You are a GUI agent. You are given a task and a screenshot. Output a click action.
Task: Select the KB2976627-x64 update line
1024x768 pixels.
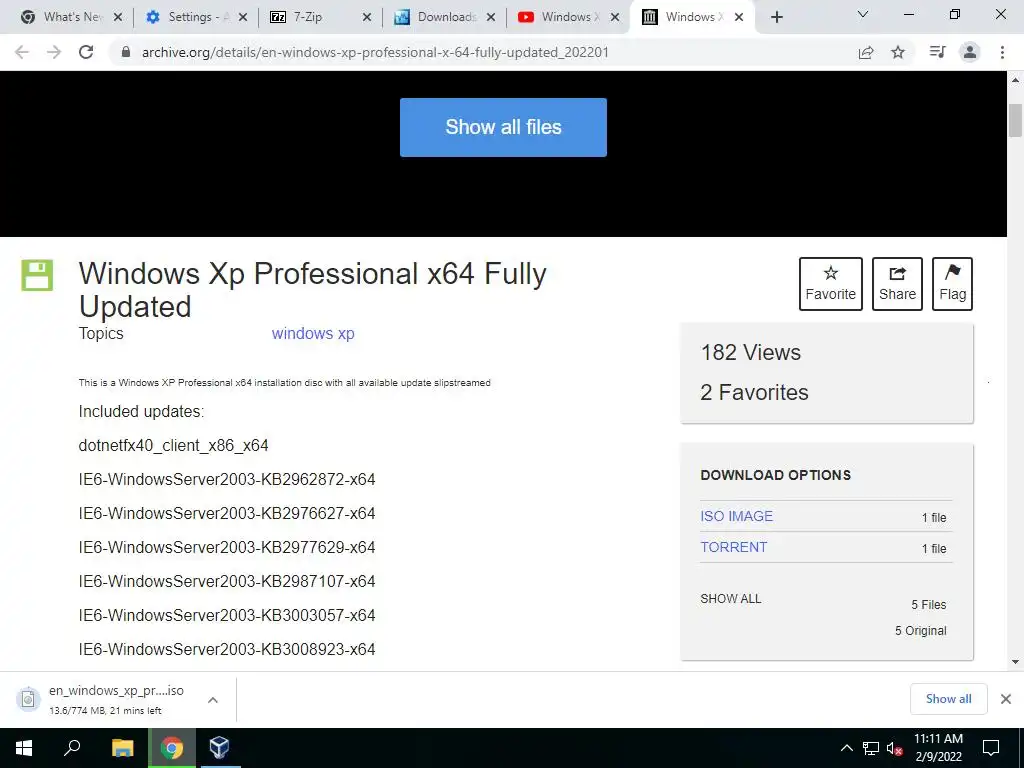click(x=227, y=513)
